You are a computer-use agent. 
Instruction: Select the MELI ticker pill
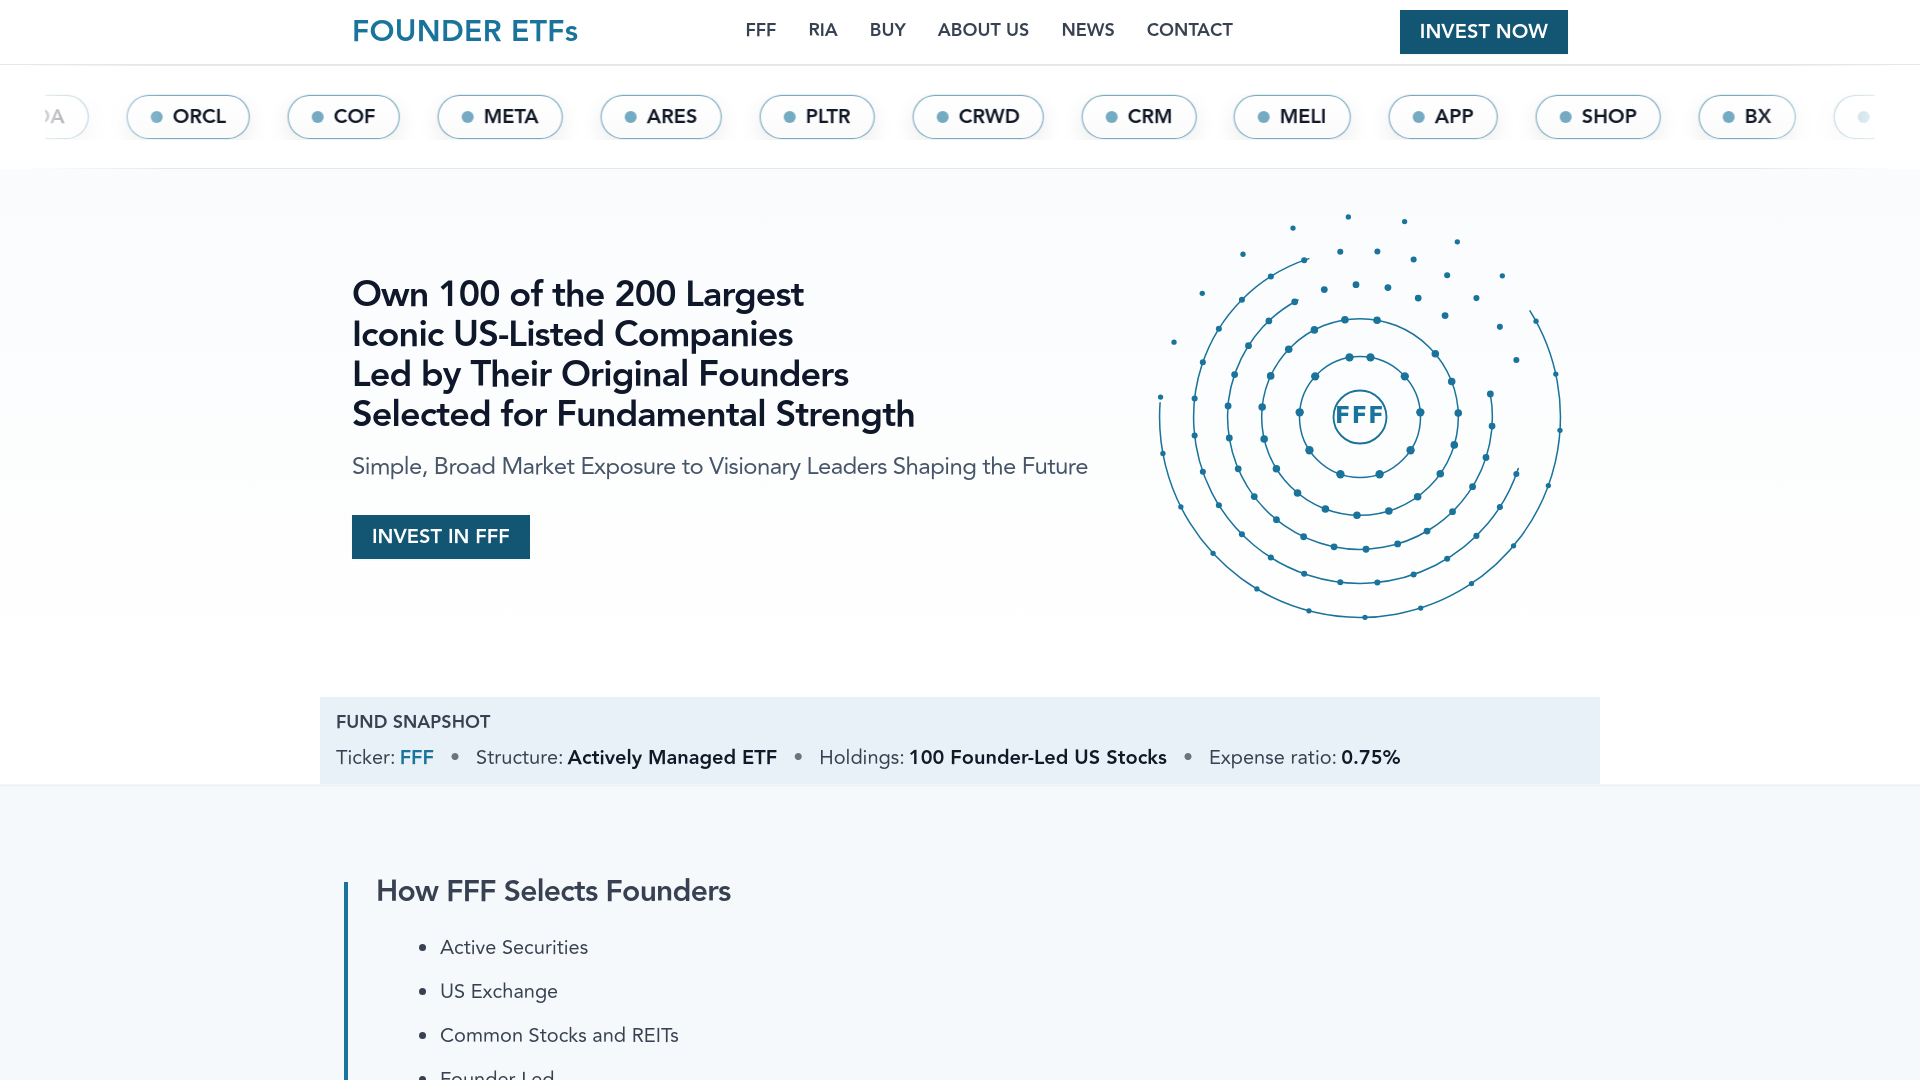pyautogui.click(x=1291, y=117)
